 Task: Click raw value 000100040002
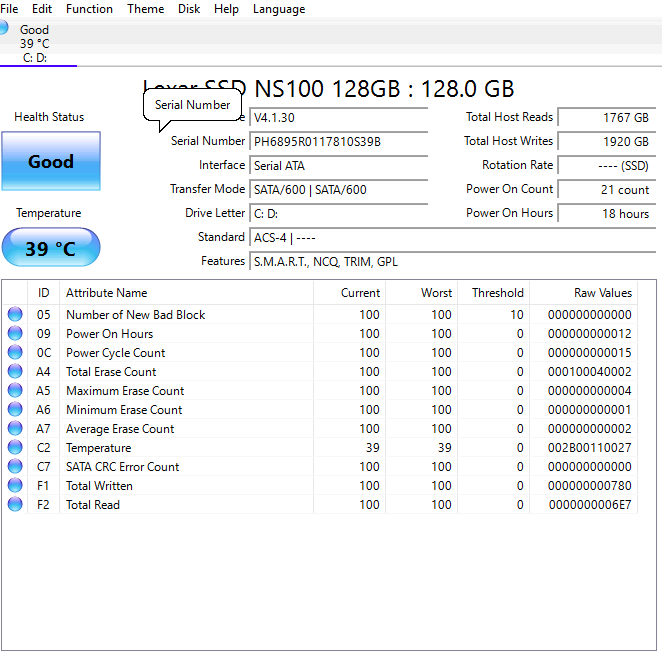point(589,372)
